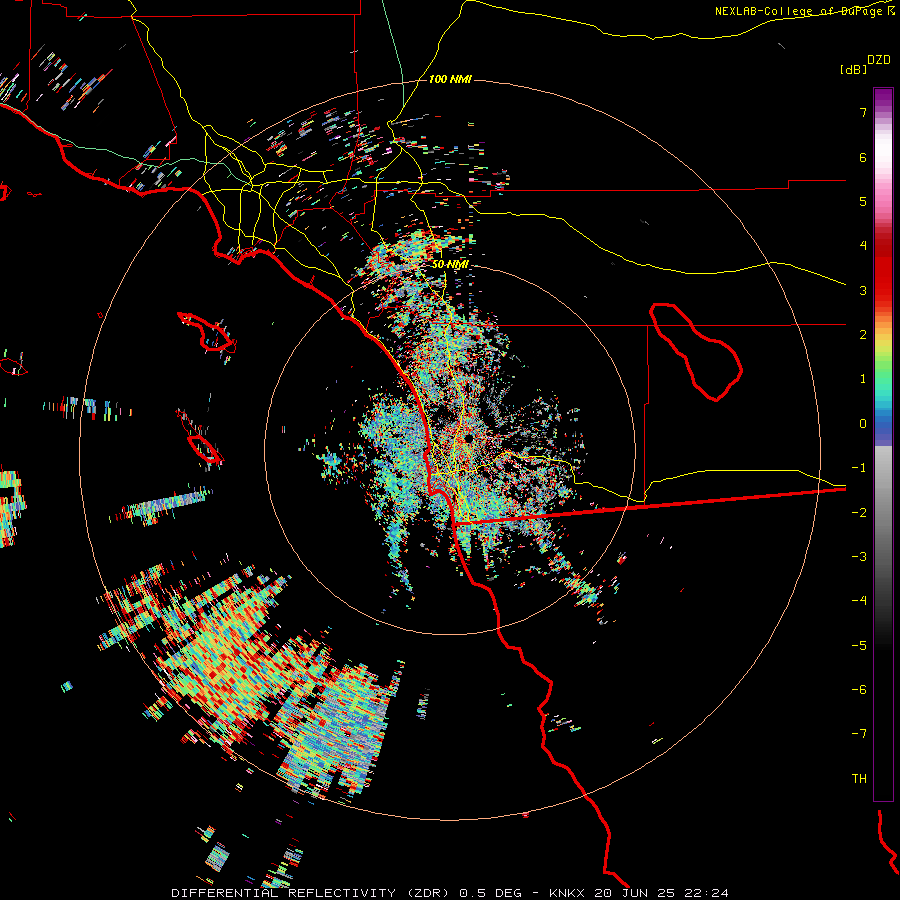
Task: Click the "DZD" legend label
Action: point(879,60)
